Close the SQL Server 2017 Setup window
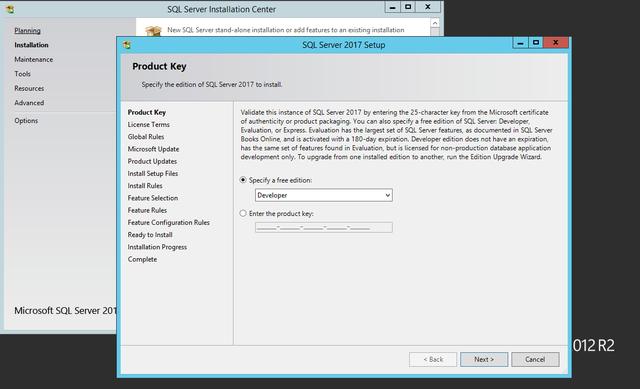This screenshot has height=389, width=640. (x=556, y=43)
